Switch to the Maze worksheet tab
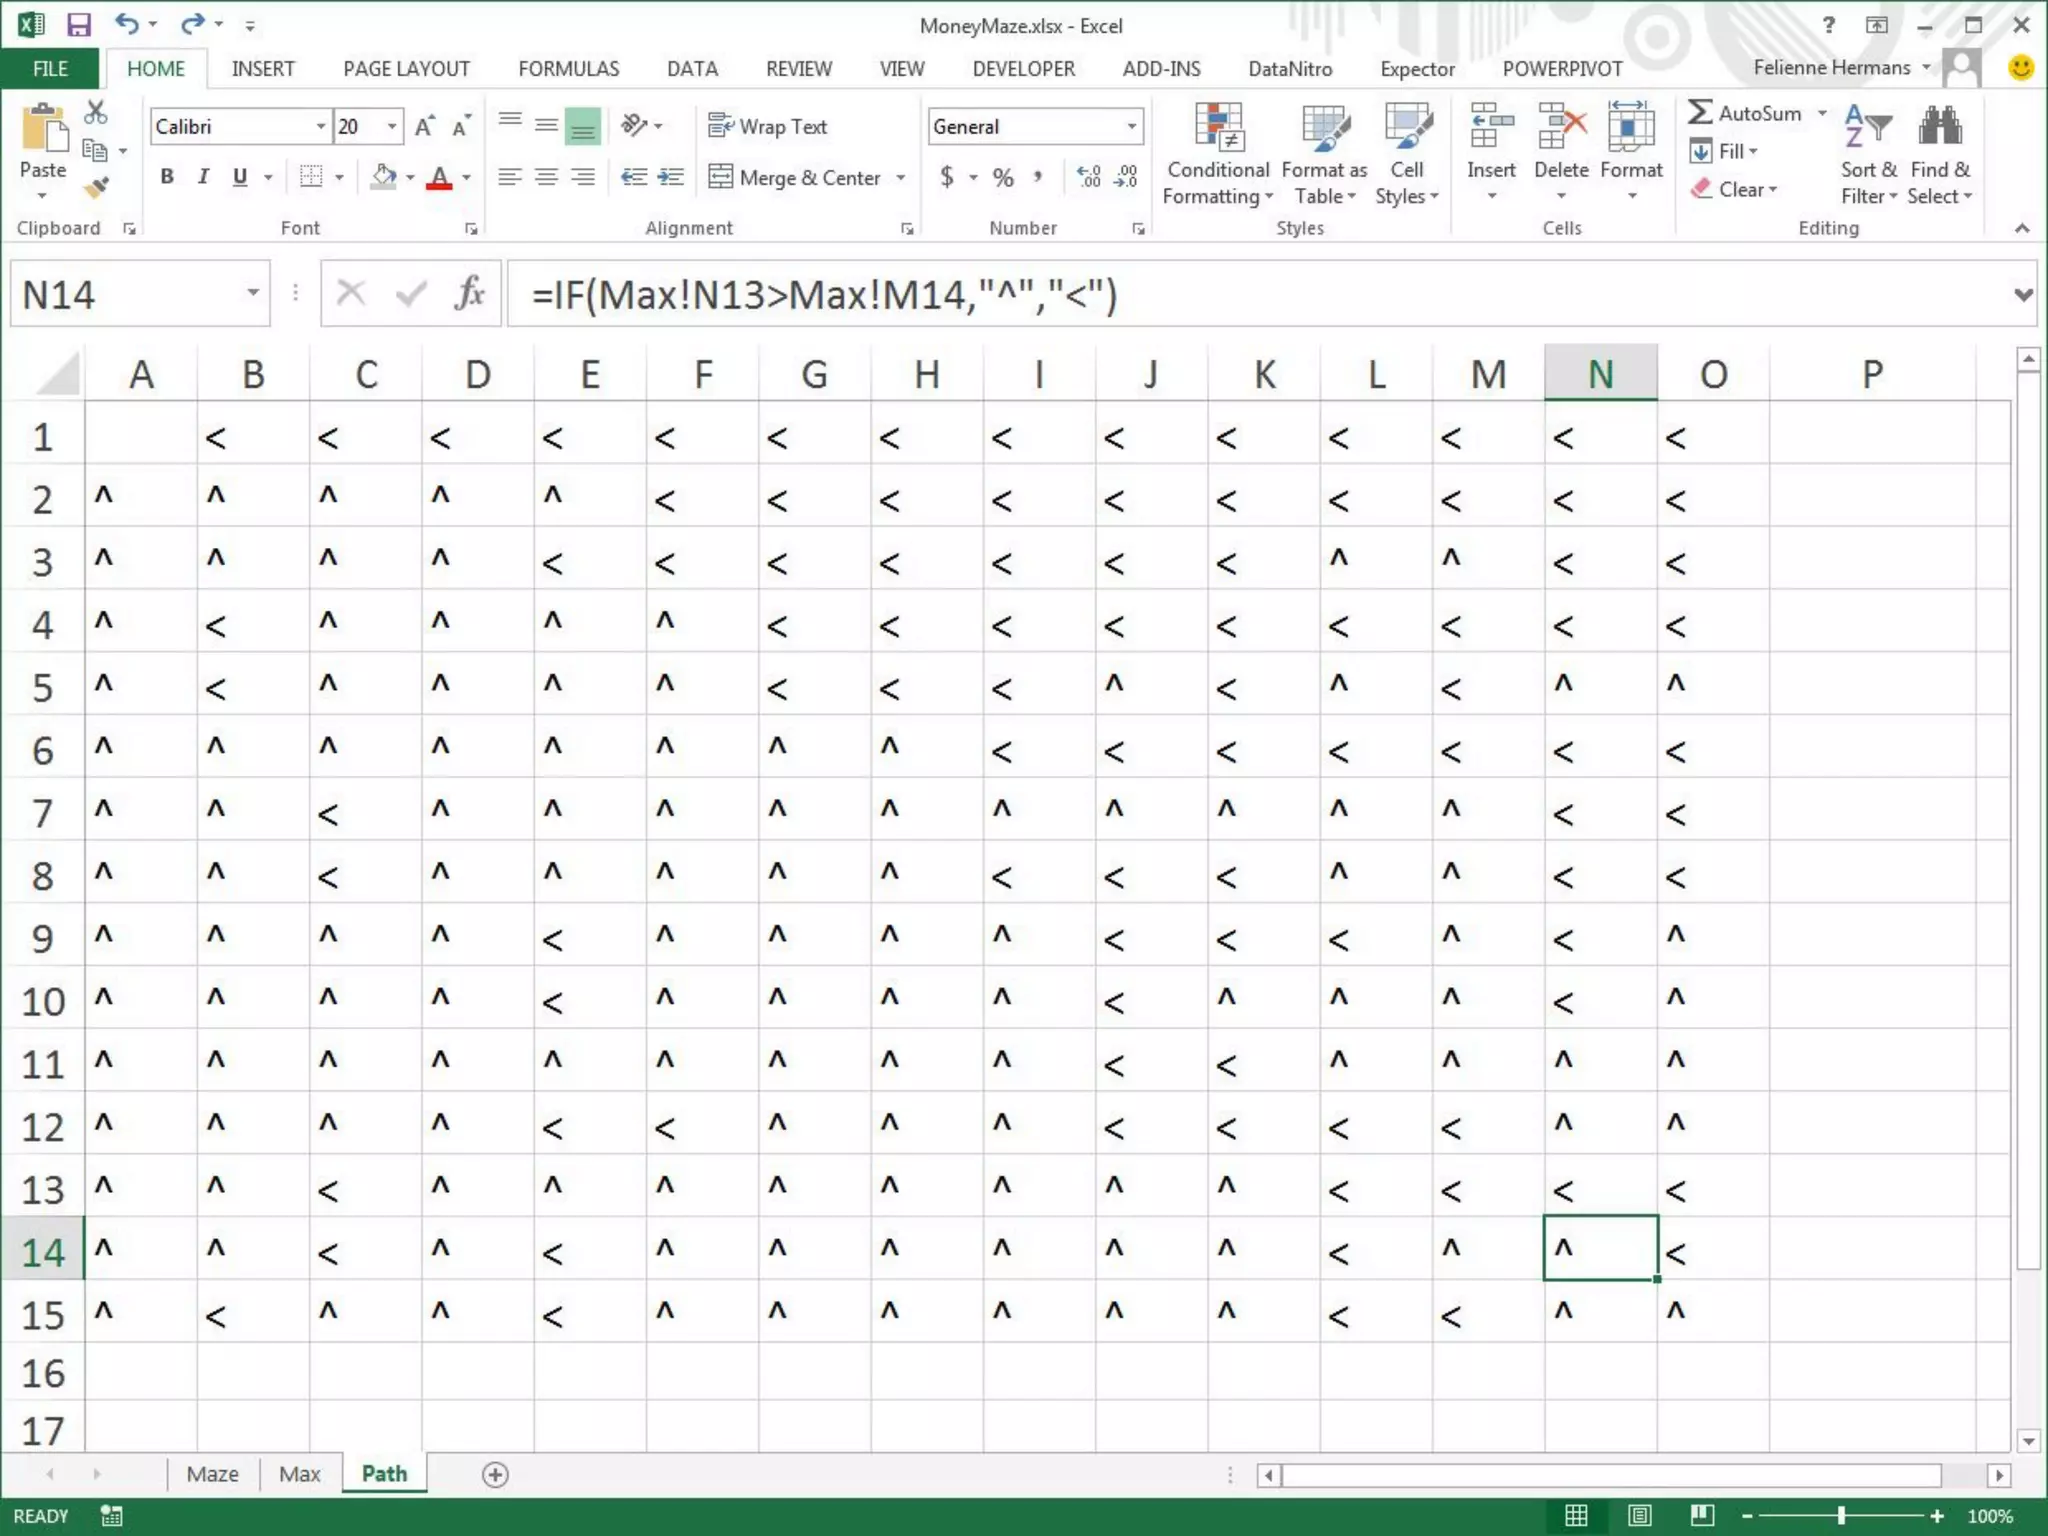2048x1536 pixels. (x=212, y=1473)
